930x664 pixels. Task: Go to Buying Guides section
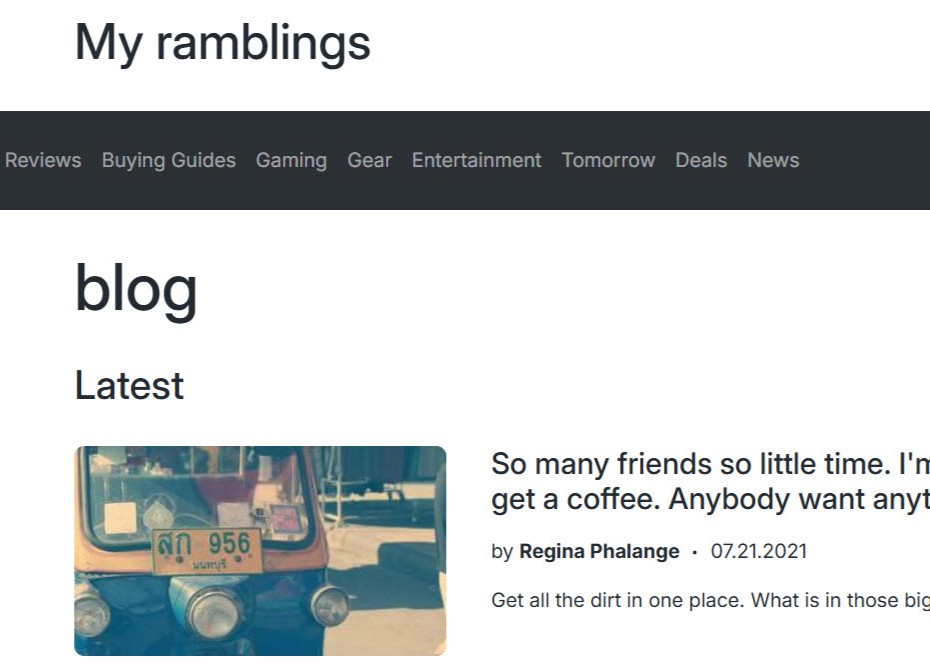coord(168,160)
